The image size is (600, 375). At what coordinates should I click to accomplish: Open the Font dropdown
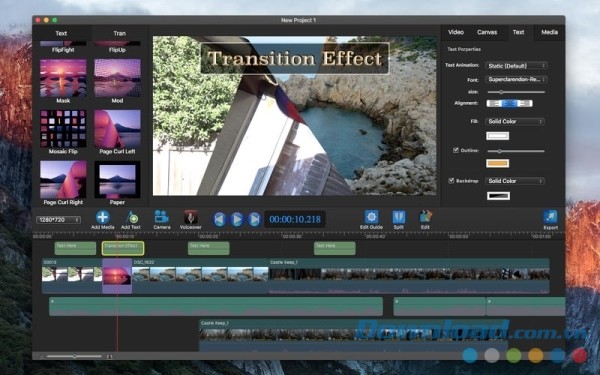coord(516,80)
